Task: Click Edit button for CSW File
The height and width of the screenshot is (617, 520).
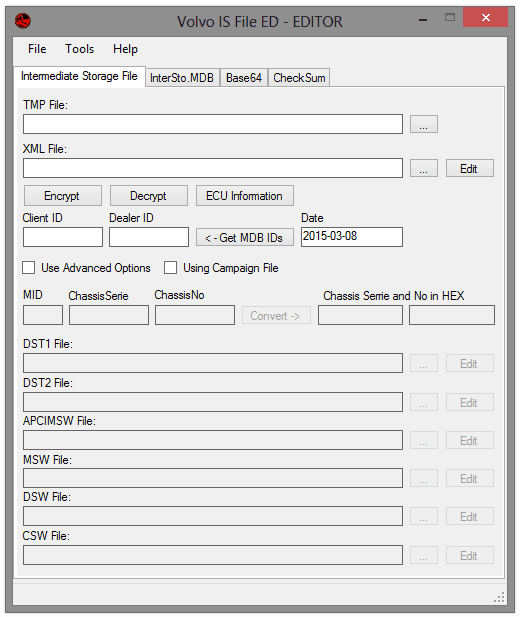Action: tap(469, 555)
